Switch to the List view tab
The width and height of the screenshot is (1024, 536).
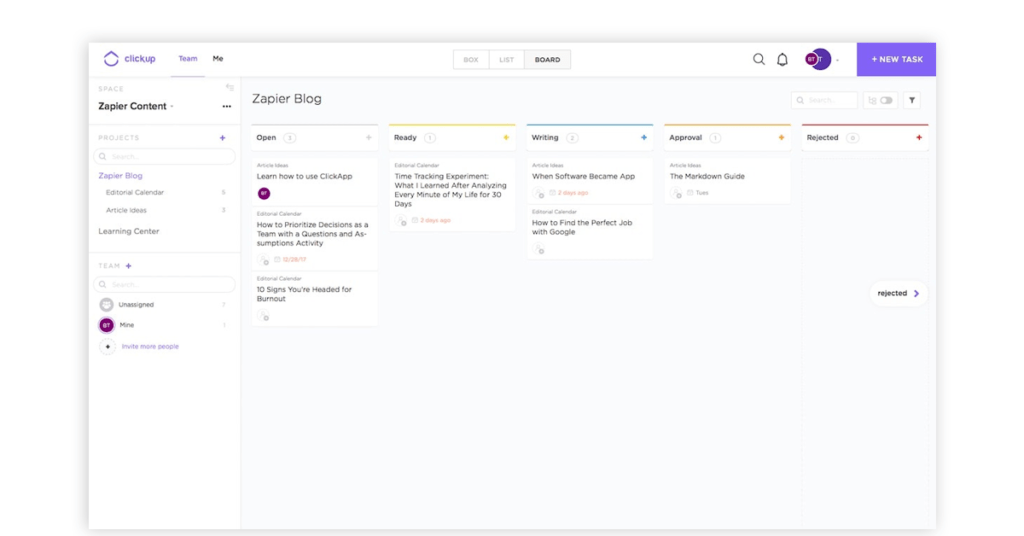pos(506,60)
